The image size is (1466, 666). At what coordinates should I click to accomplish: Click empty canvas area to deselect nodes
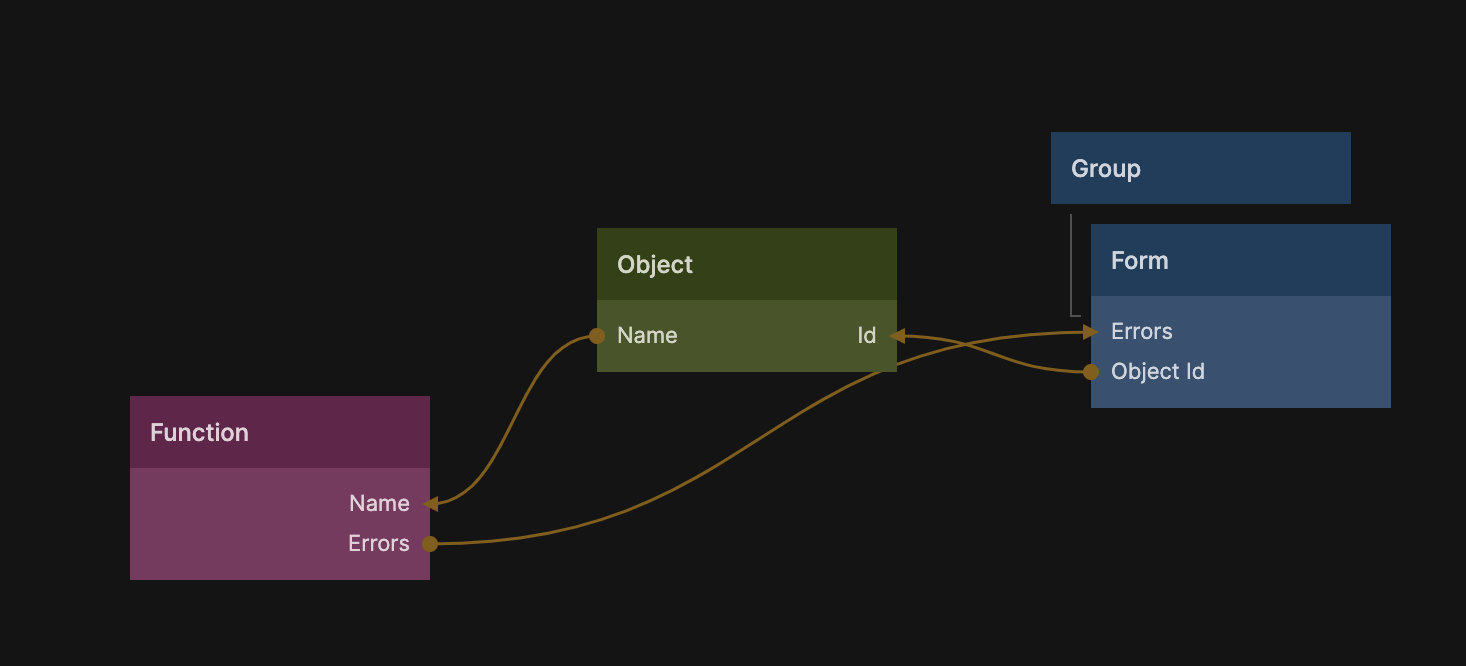click(700, 100)
